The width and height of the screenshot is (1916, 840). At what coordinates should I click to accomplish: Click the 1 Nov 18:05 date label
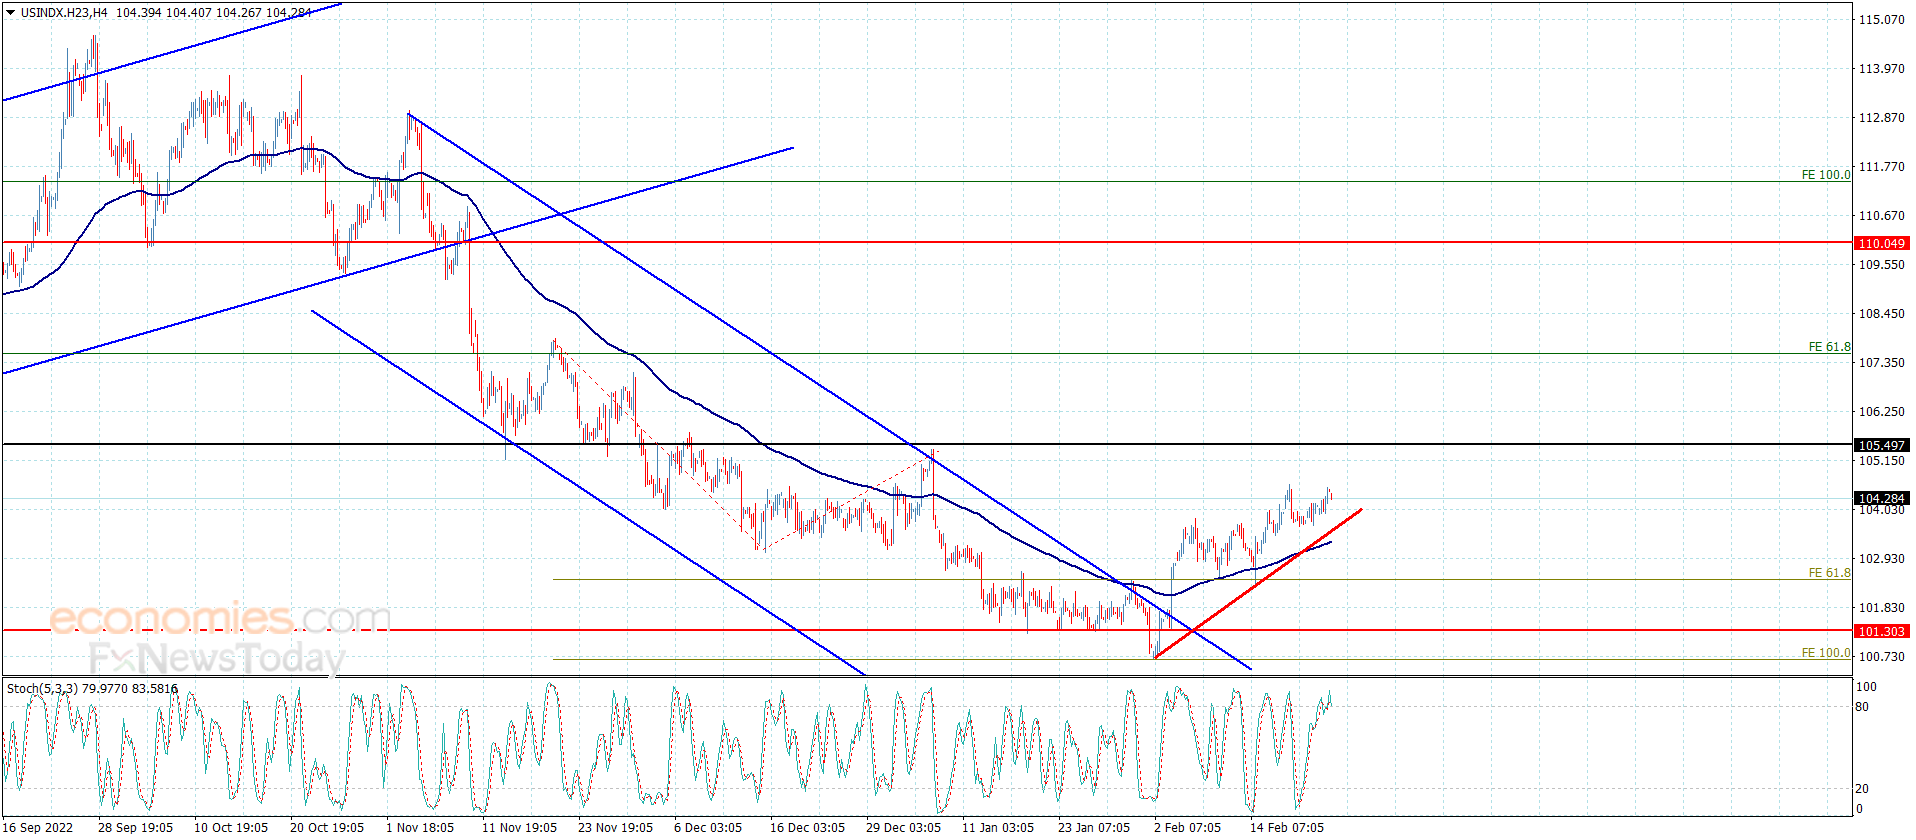pos(420,827)
